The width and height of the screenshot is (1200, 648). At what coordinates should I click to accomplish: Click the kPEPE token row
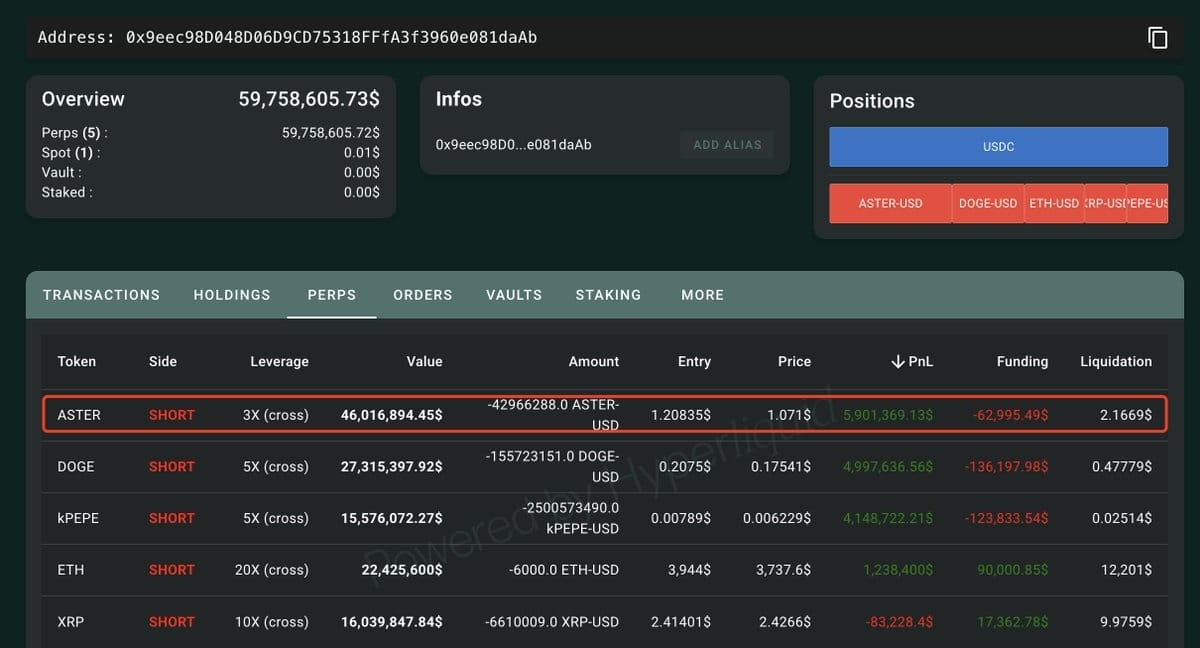pyautogui.click(x=605, y=518)
